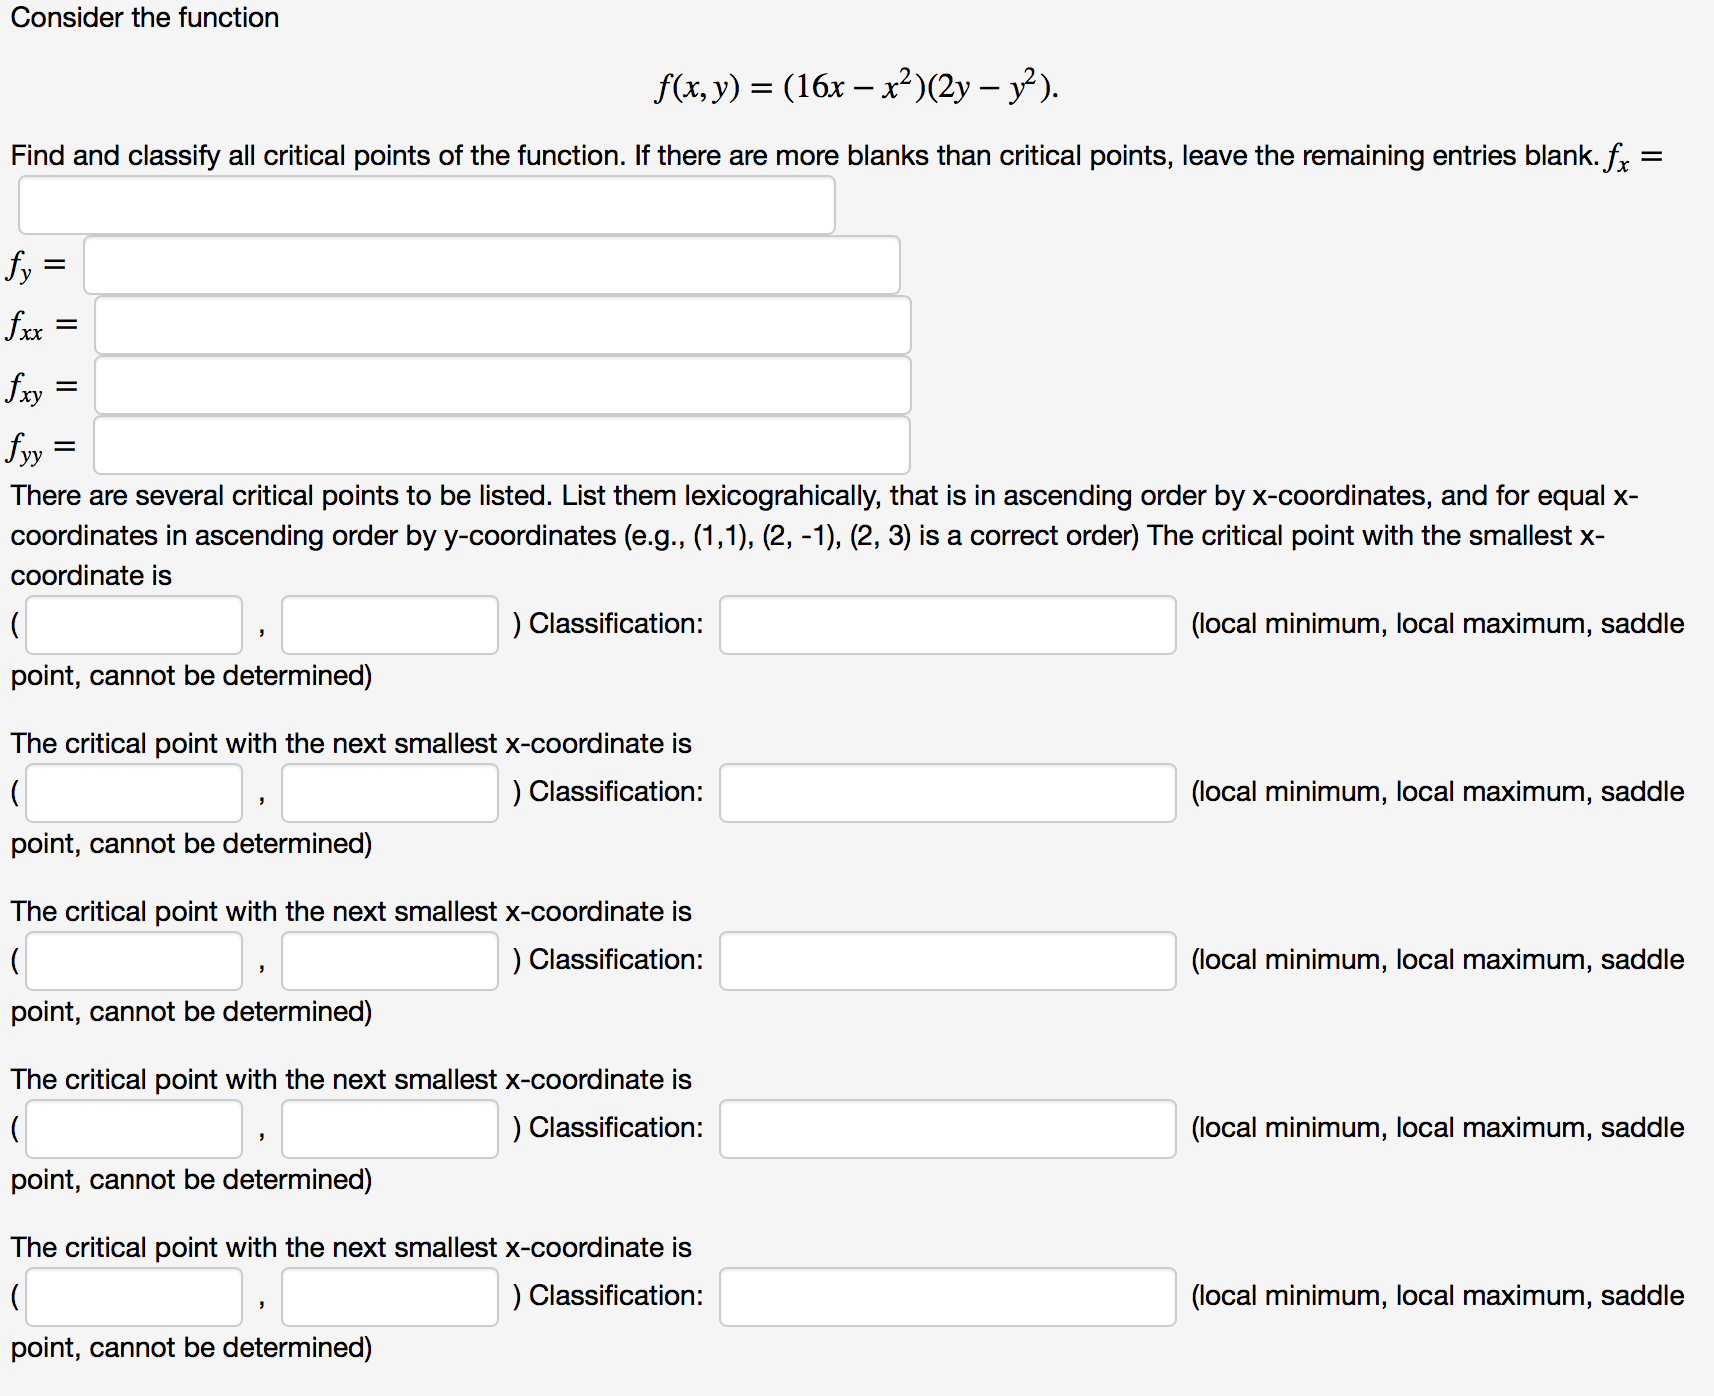Focus the f_xx second derivative field
1714x1396 pixels.
tap(502, 325)
